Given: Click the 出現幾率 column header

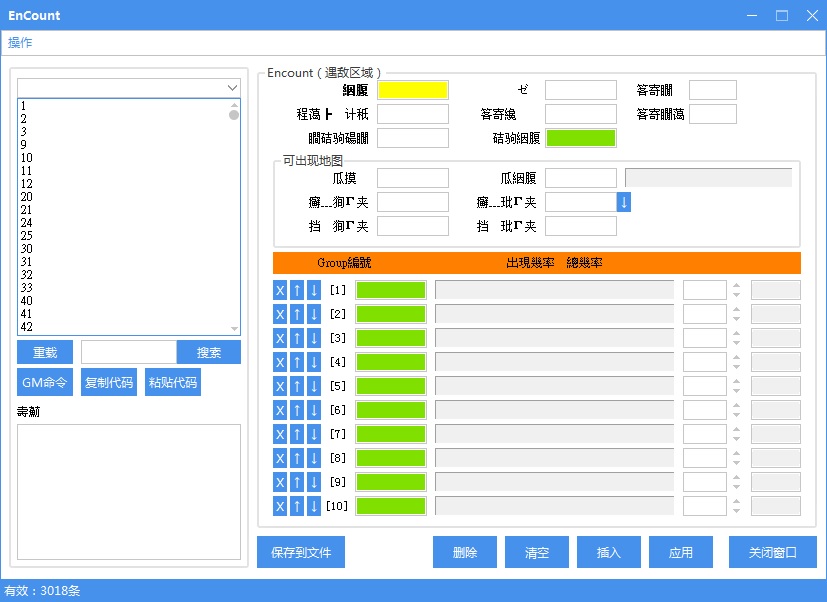Looking at the screenshot, I should (530, 263).
